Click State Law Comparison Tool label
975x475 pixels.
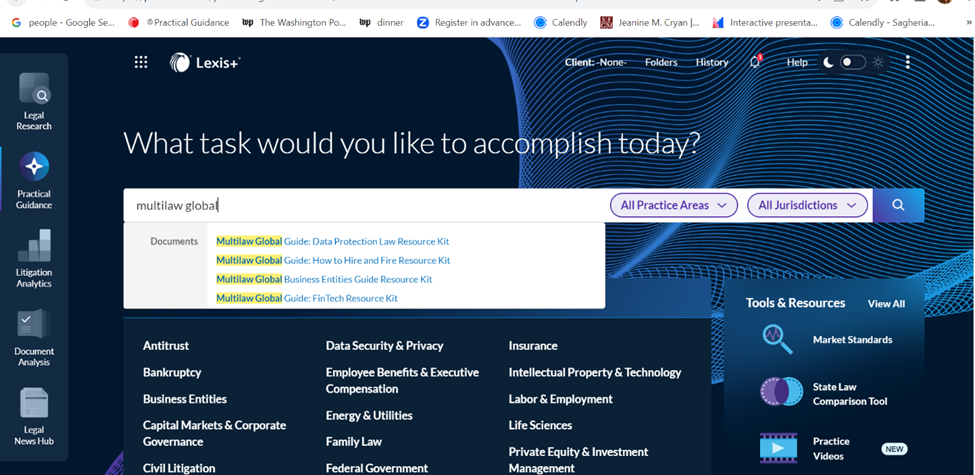coord(850,394)
